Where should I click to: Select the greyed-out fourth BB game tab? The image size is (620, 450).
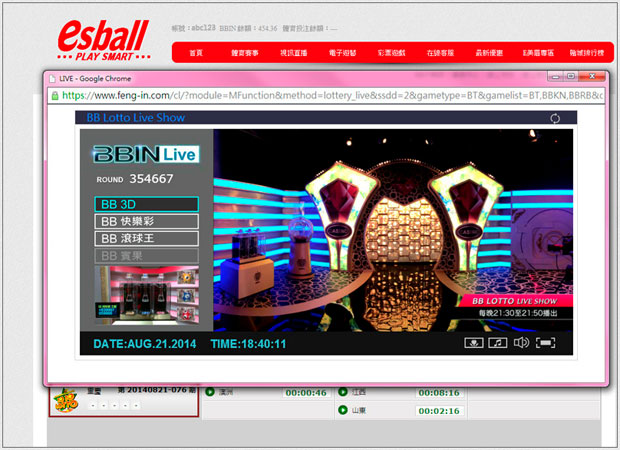(x=147, y=256)
